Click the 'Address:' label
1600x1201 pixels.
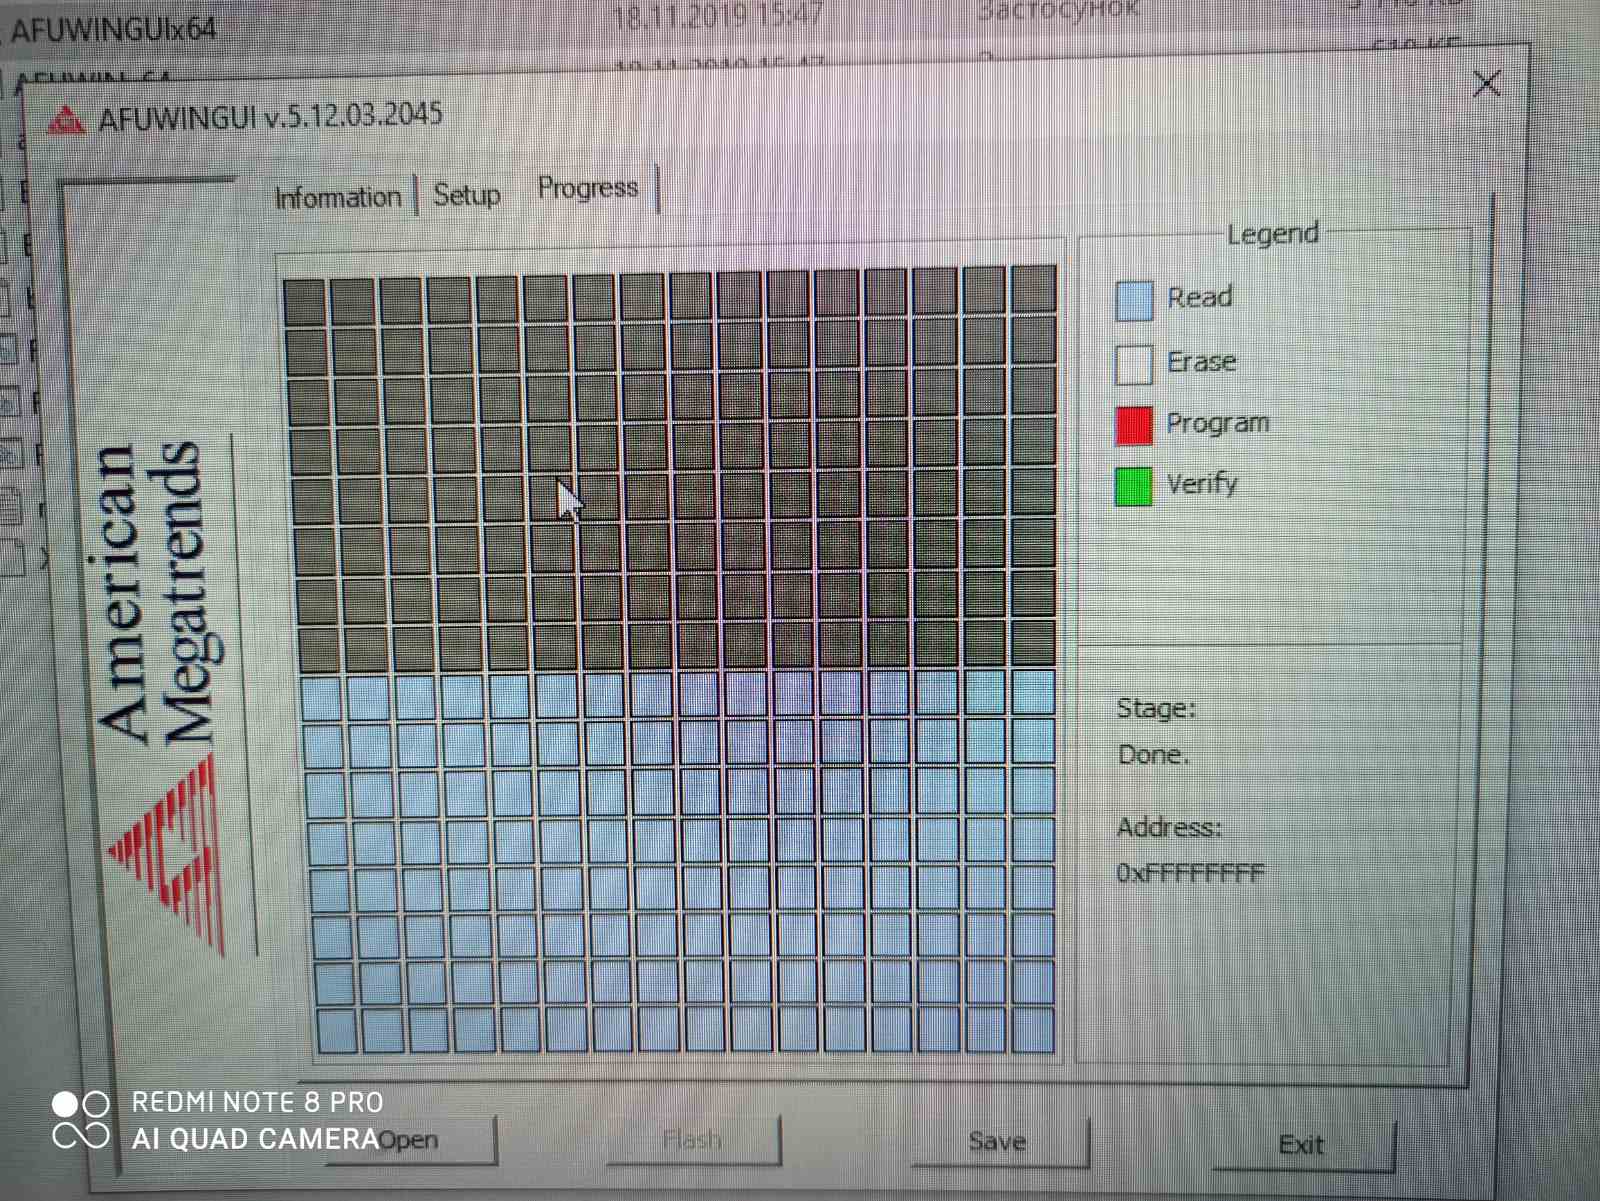coord(1170,827)
